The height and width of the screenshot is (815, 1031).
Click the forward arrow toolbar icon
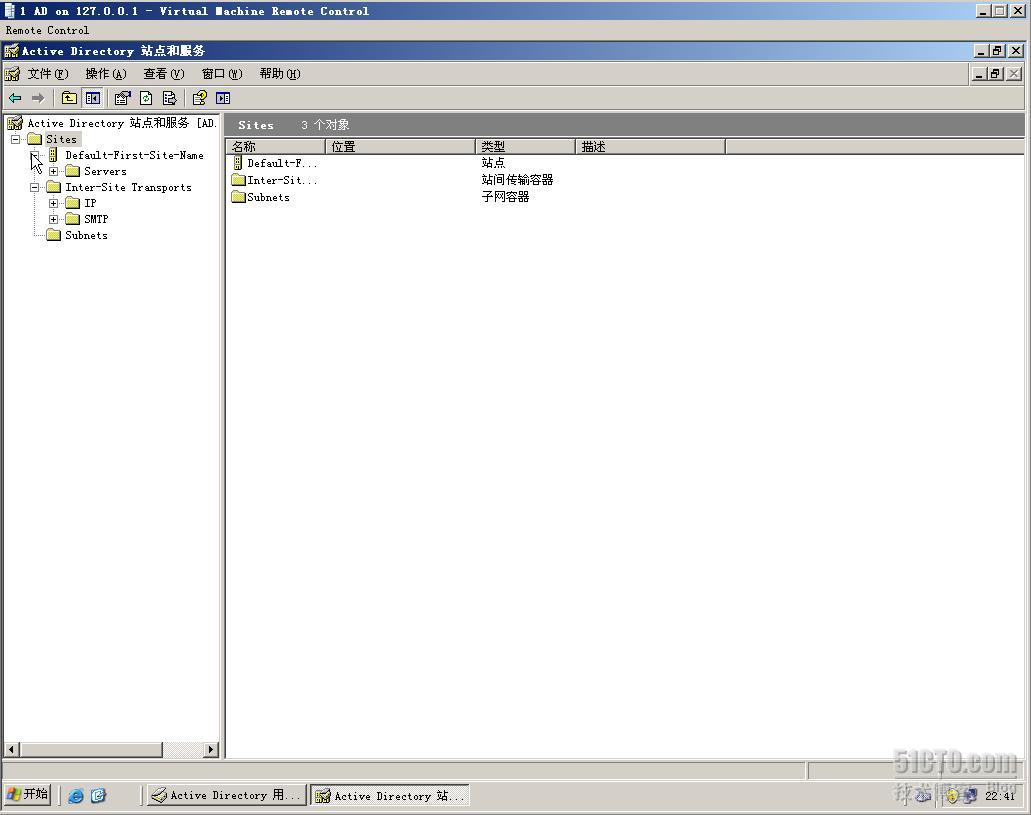tap(38, 98)
